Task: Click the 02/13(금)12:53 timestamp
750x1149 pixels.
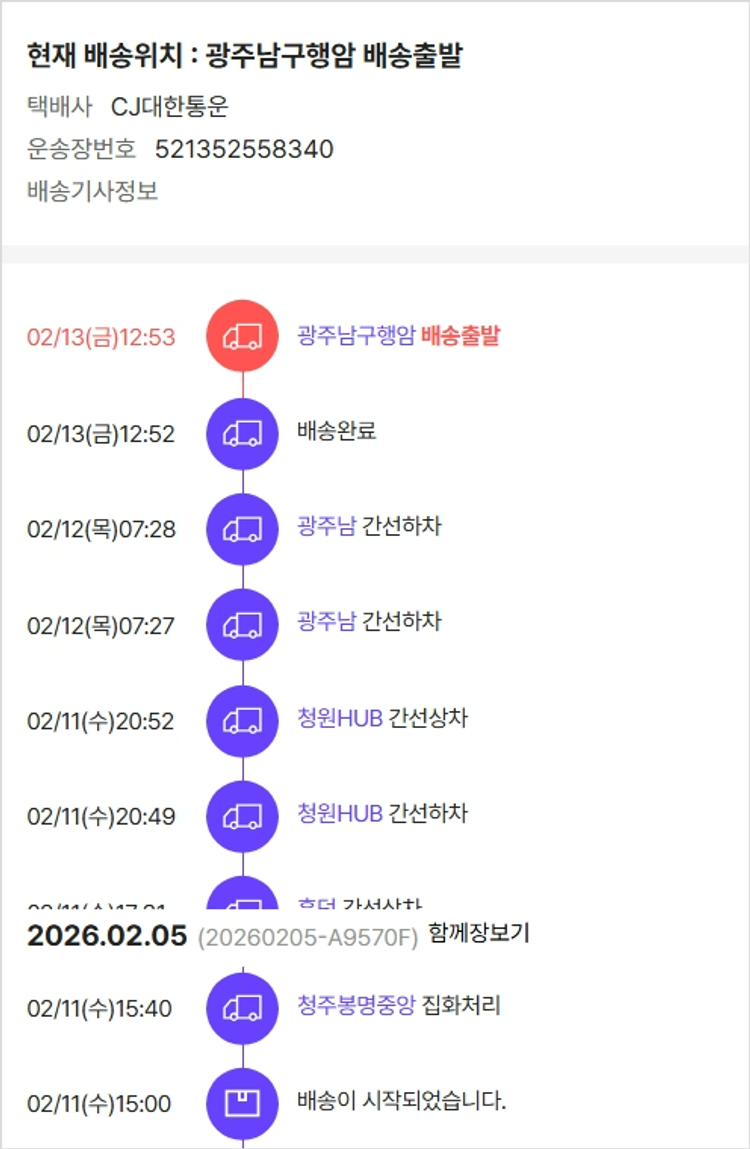Action: pos(101,338)
